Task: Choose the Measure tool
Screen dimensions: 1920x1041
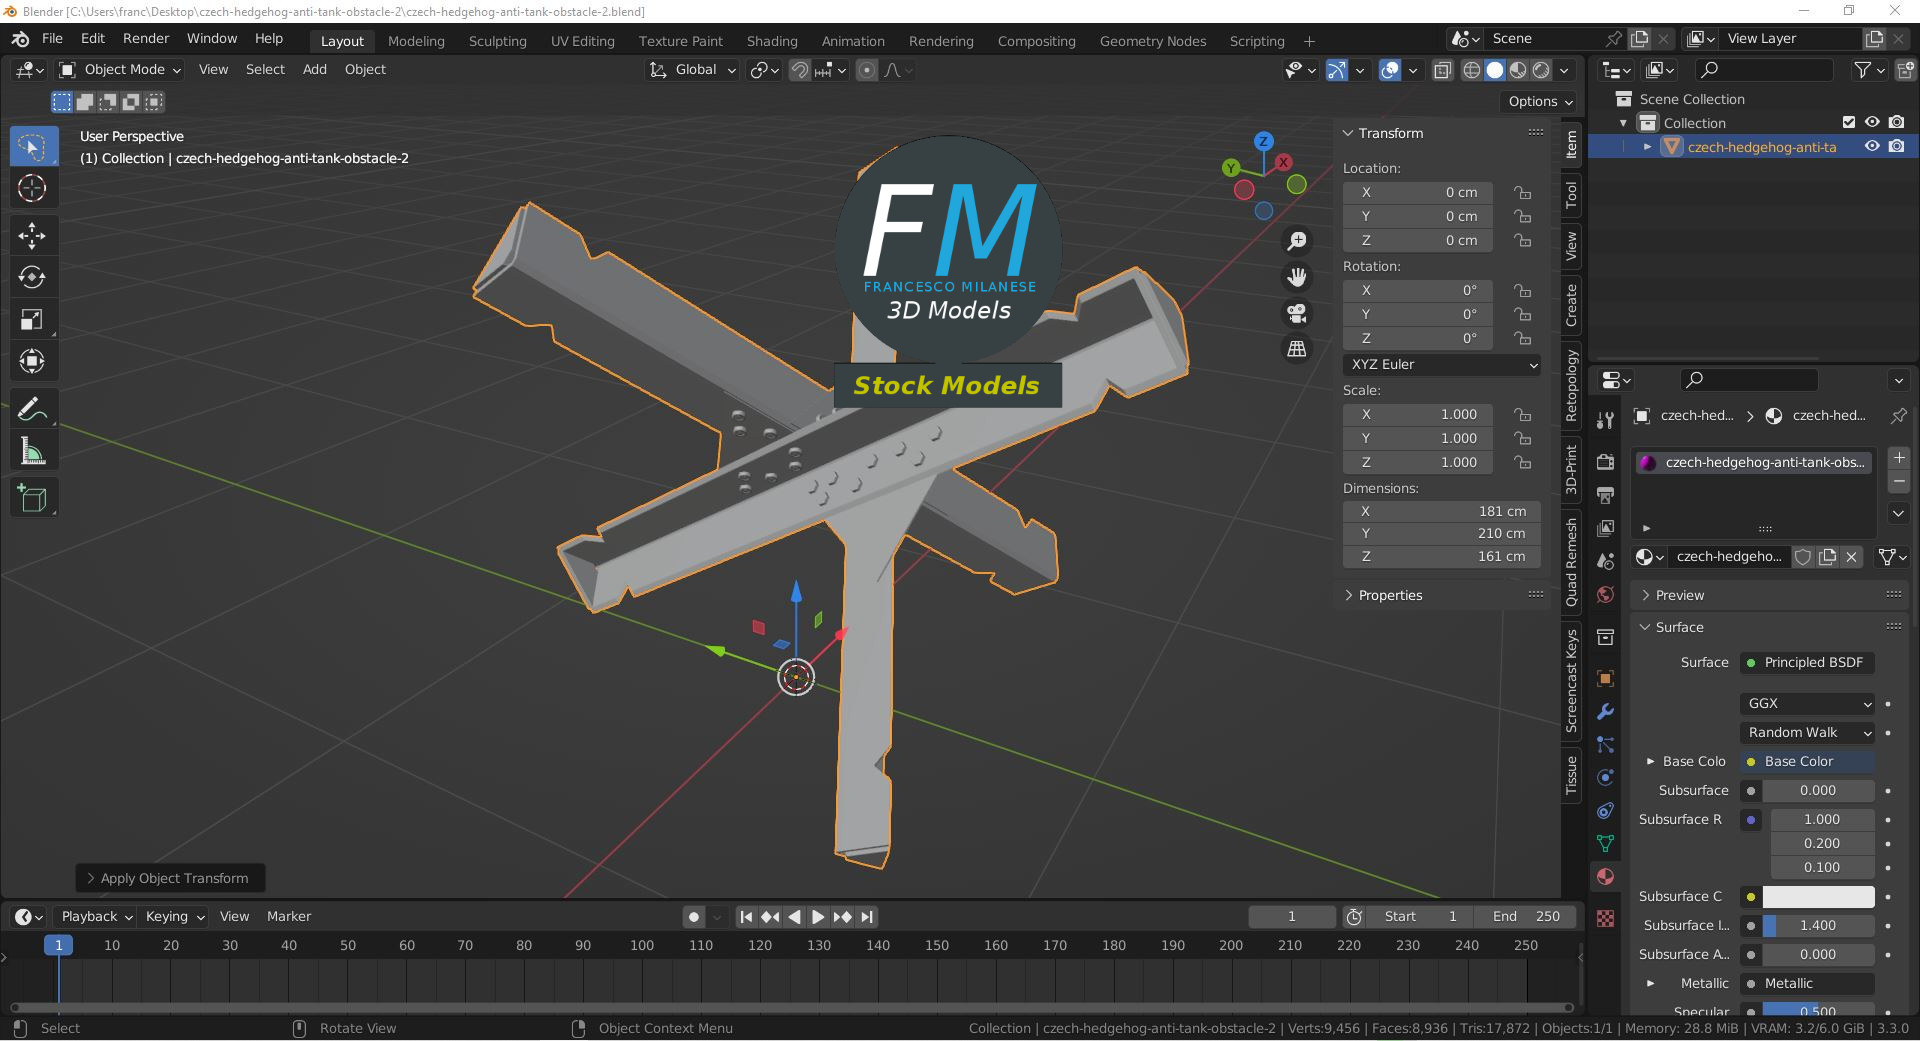Action: (32, 453)
